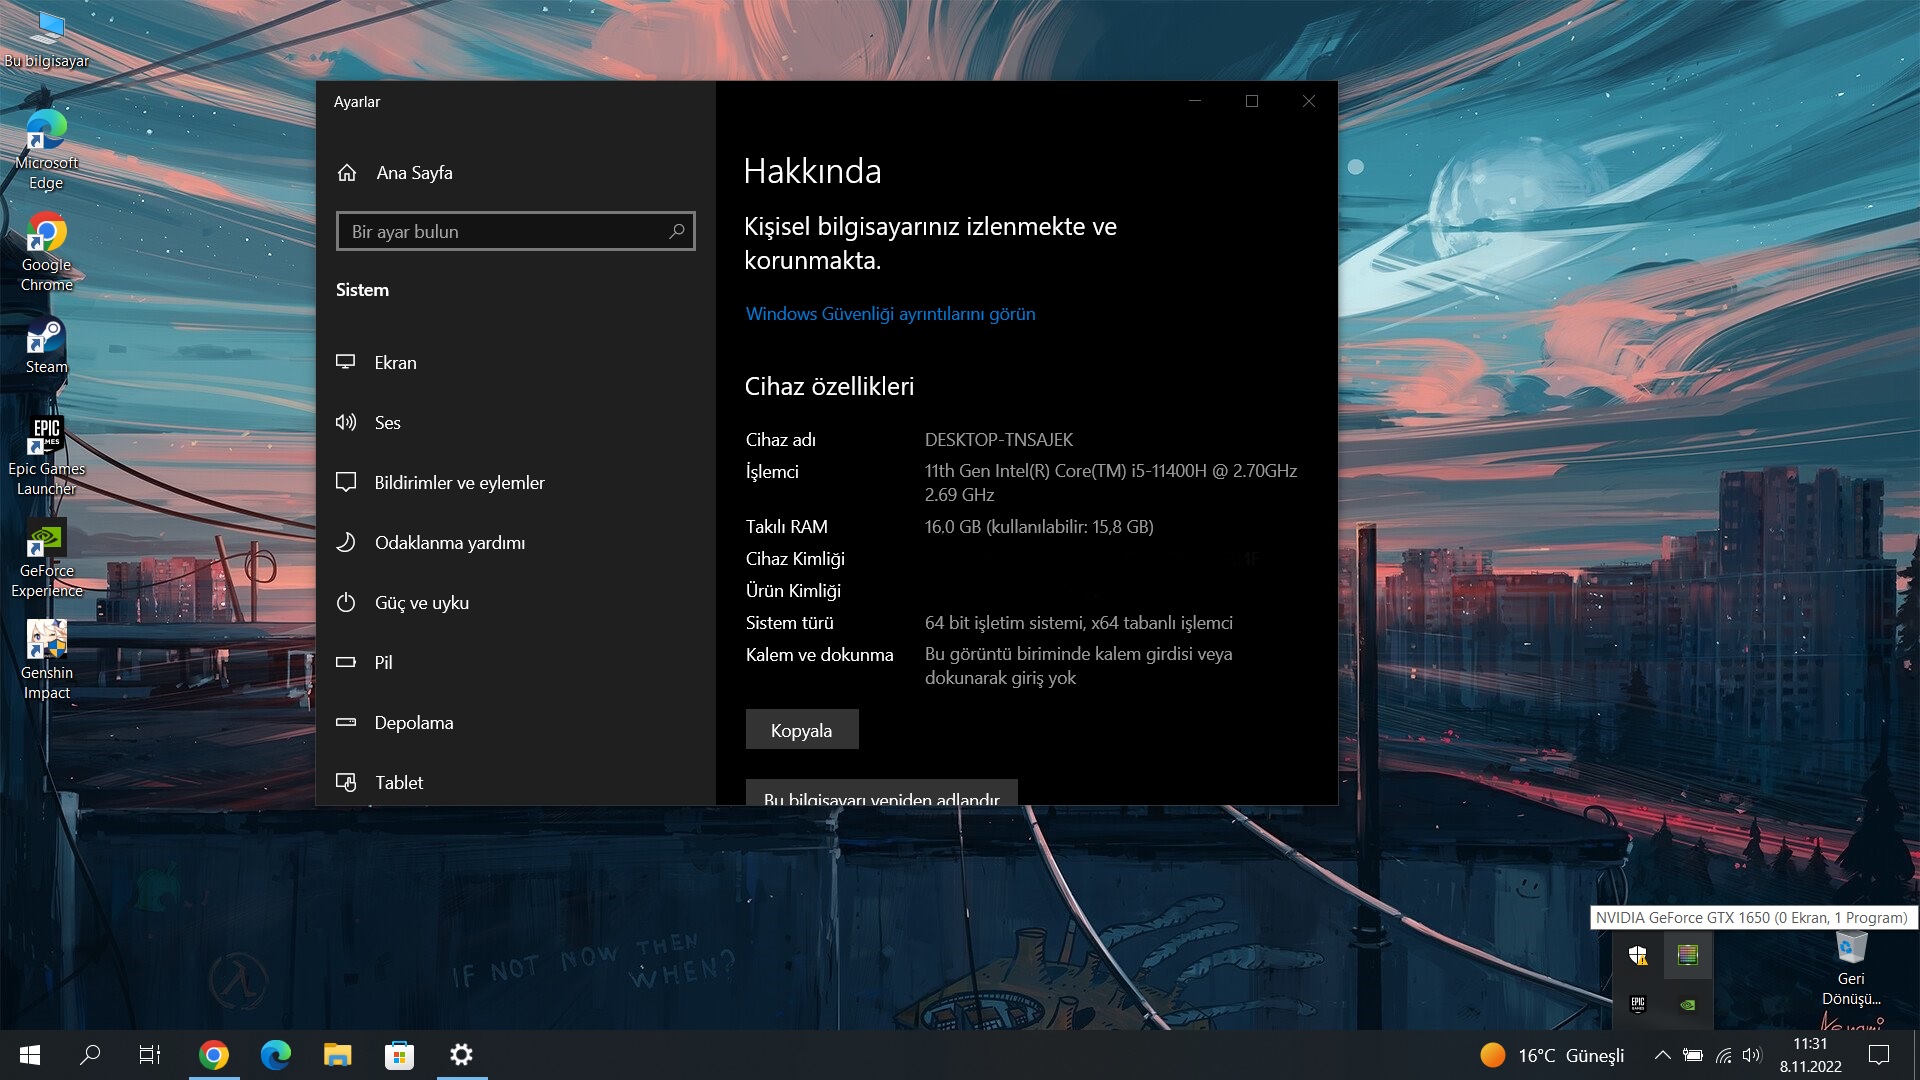The height and width of the screenshot is (1080, 1920).
Task: Click the search magnifier in Bir ayar bulun
Action: click(x=677, y=231)
